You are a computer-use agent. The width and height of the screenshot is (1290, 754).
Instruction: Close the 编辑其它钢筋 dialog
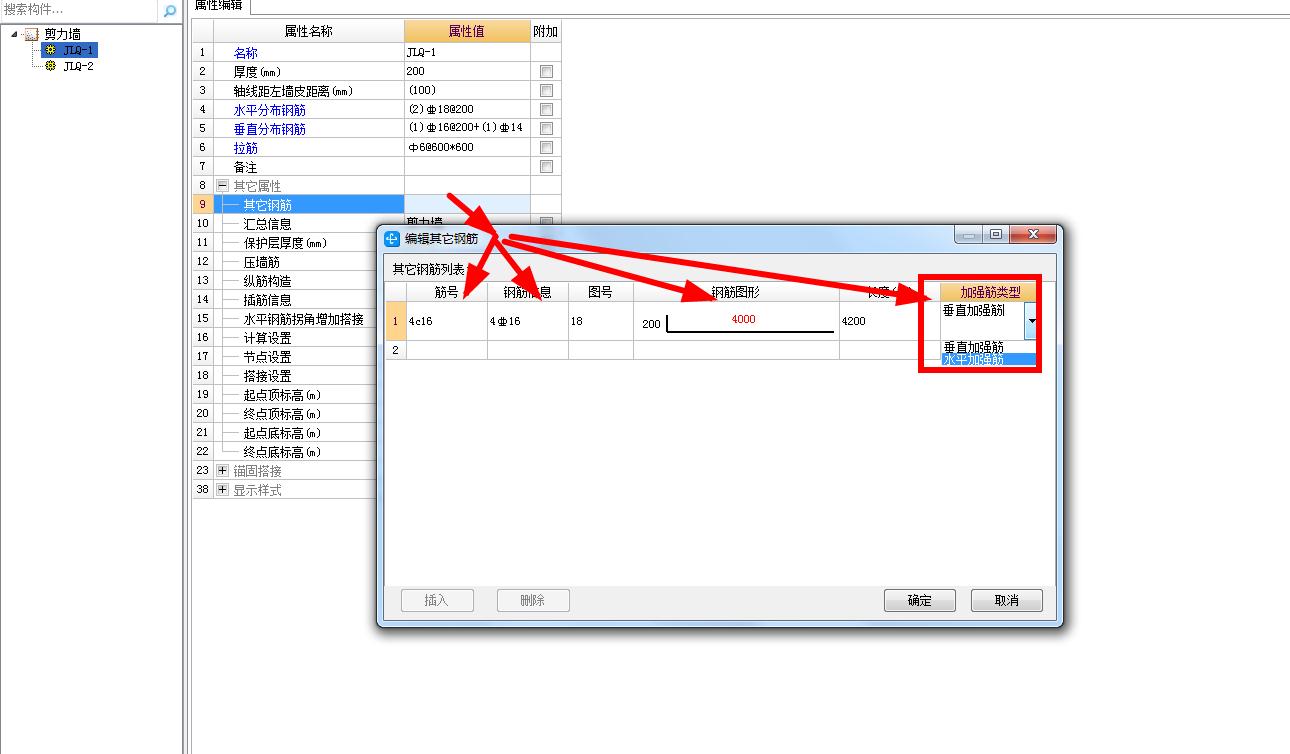click(1032, 235)
